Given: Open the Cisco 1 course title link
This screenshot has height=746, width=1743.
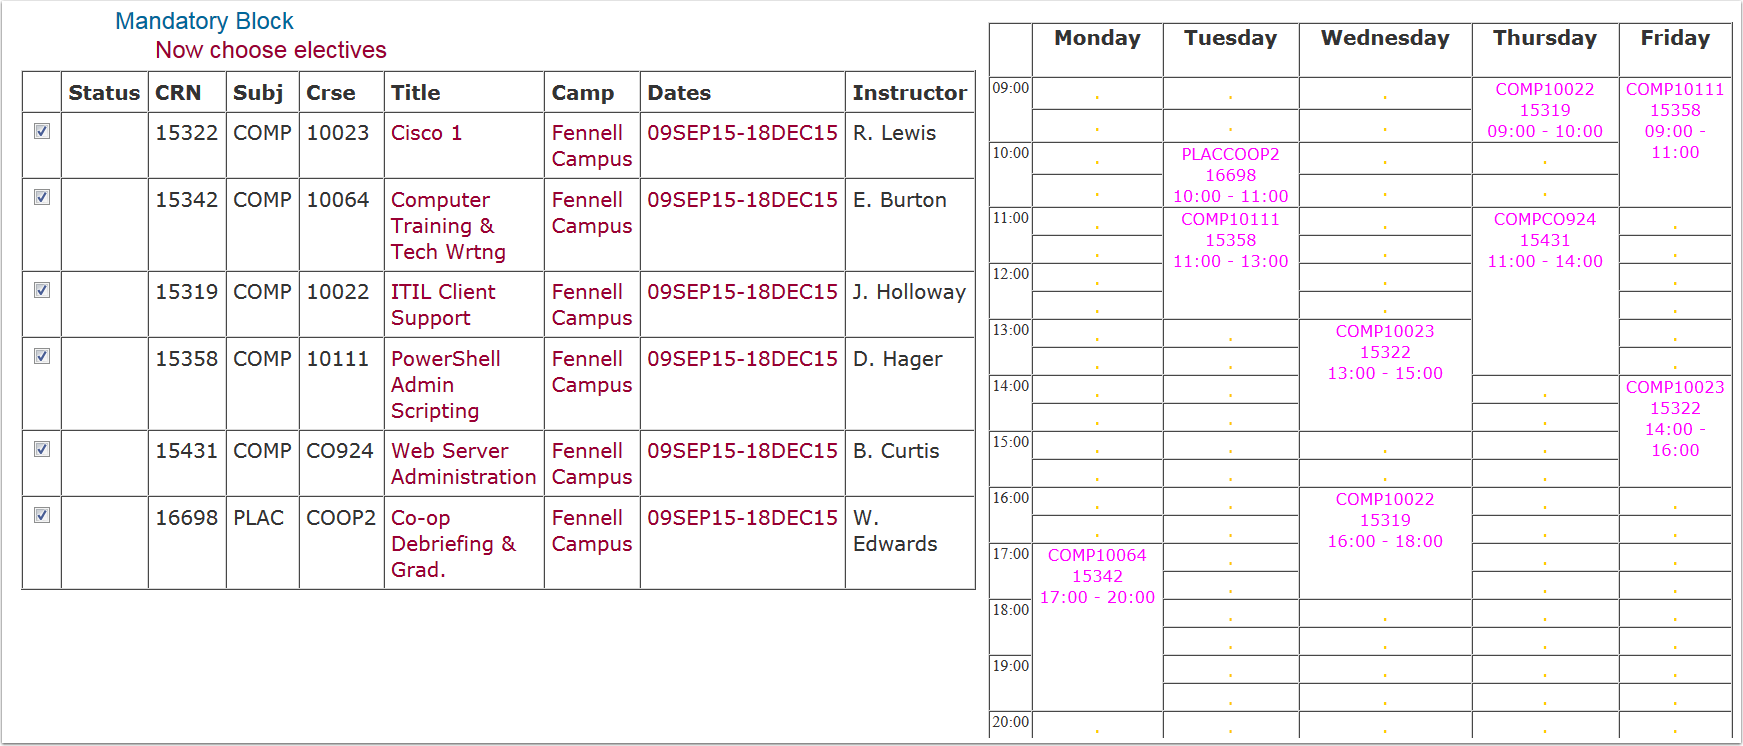Looking at the screenshot, I should [x=426, y=133].
